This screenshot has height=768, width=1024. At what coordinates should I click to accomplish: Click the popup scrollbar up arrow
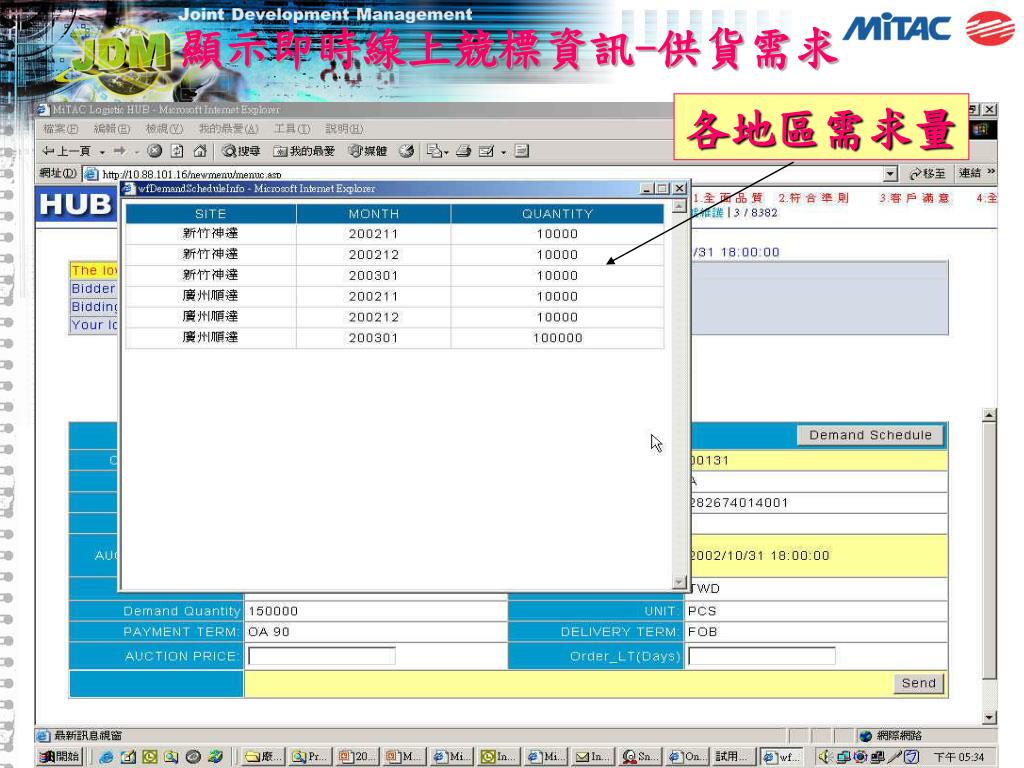pyautogui.click(x=679, y=206)
